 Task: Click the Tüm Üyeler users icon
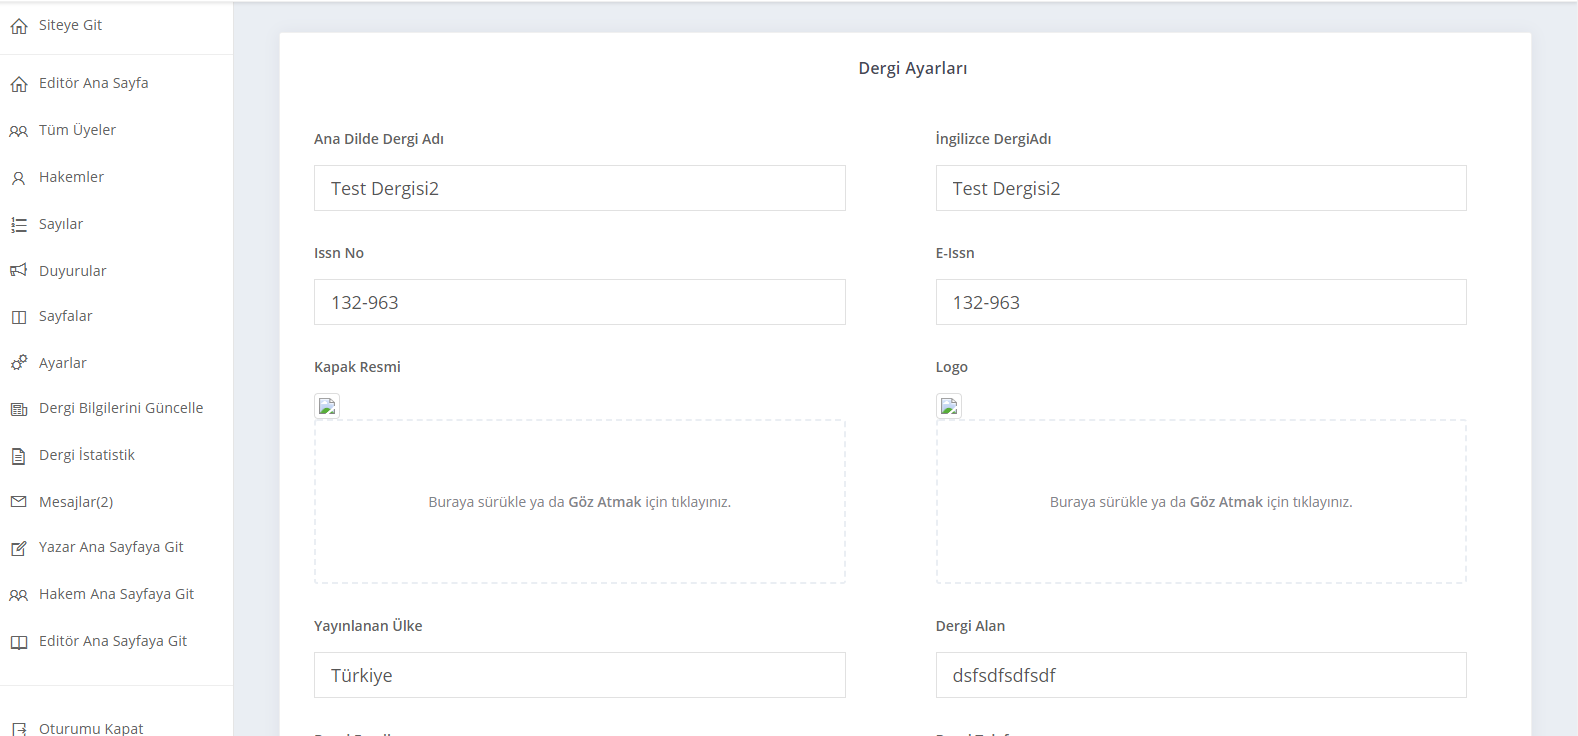coord(19,131)
